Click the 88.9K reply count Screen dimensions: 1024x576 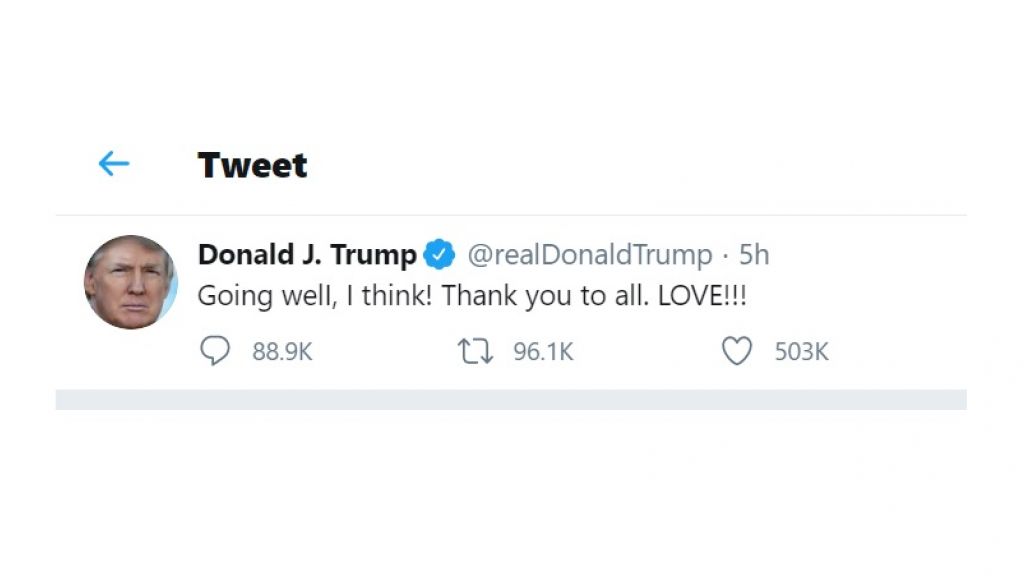coord(282,352)
